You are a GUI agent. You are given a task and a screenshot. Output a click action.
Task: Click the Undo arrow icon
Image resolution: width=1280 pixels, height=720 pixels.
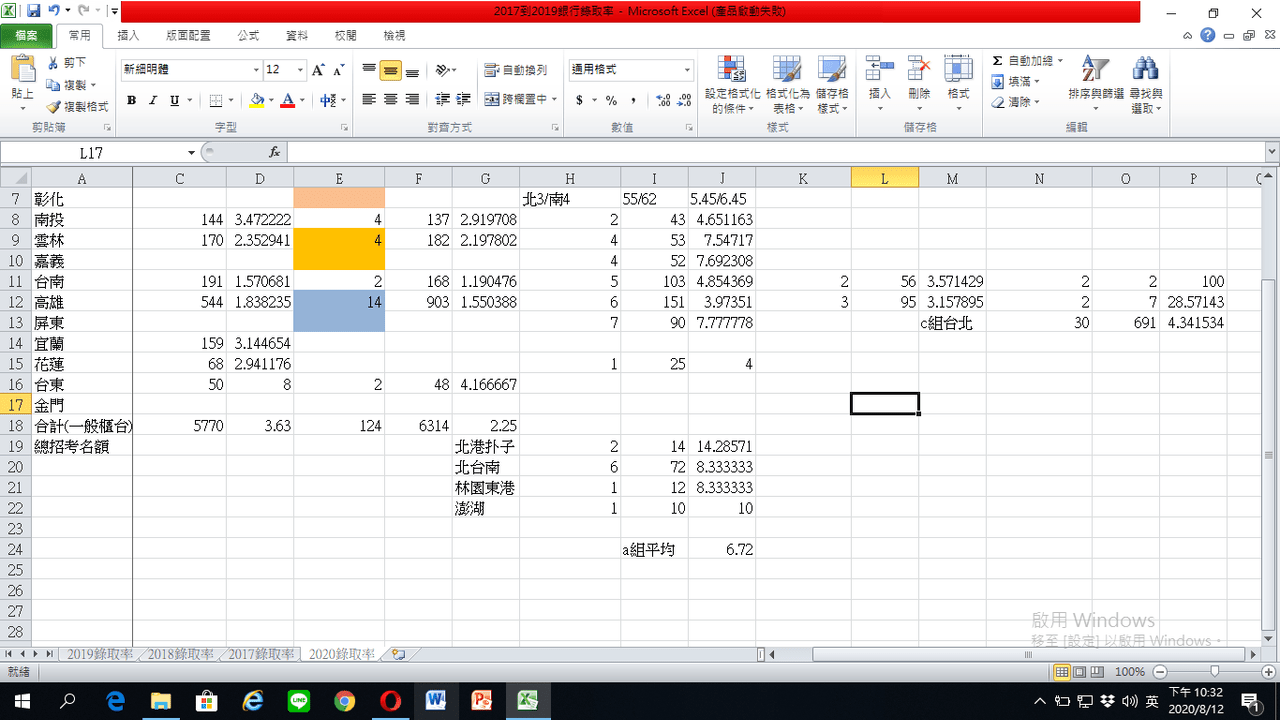point(54,12)
